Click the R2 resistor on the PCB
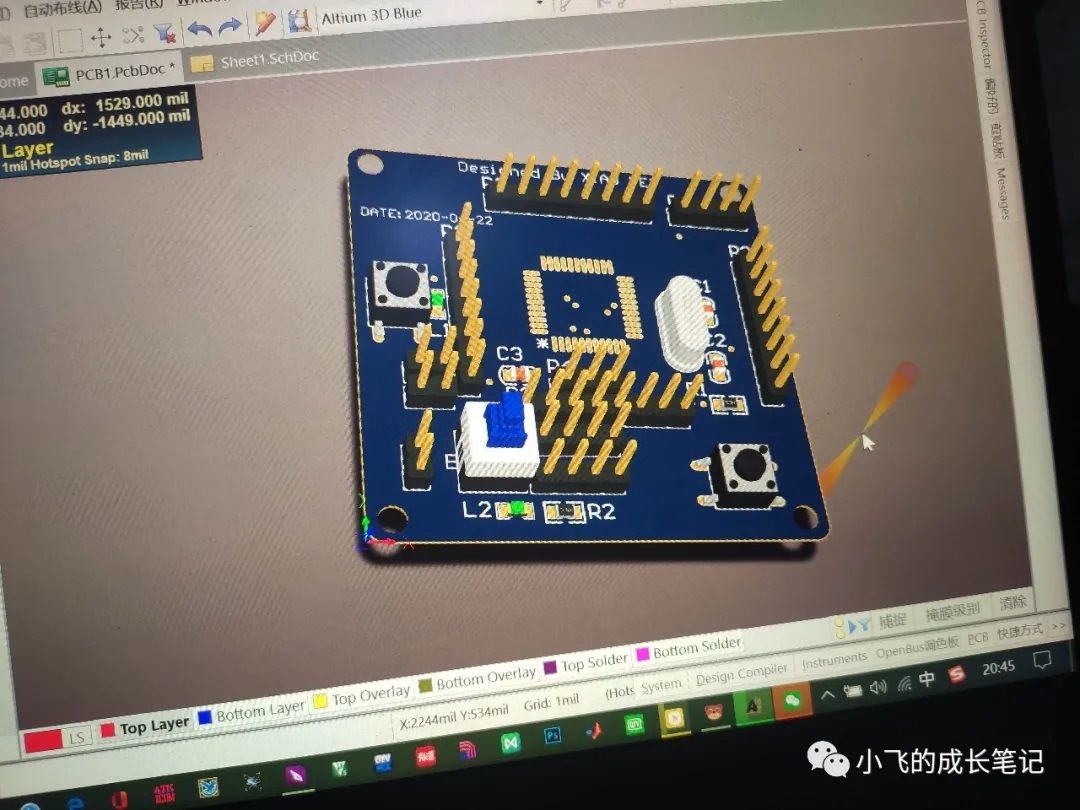 (x=564, y=511)
